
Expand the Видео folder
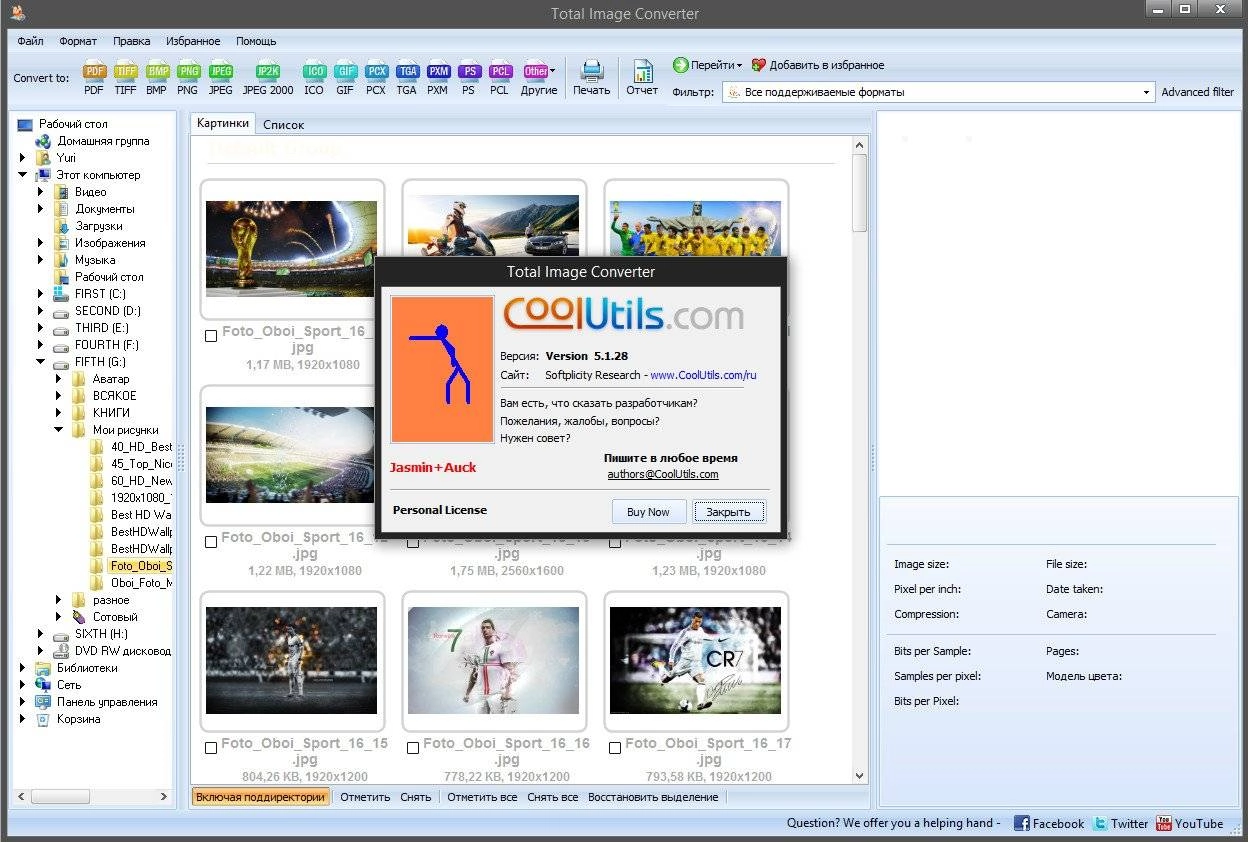(x=41, y=192)
